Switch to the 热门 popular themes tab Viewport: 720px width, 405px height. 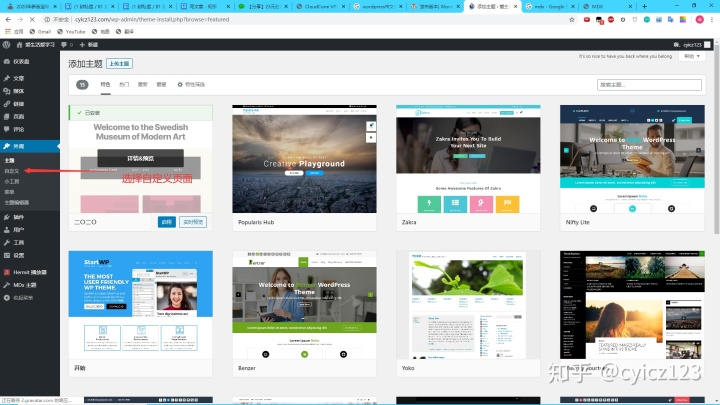[124, 85]
